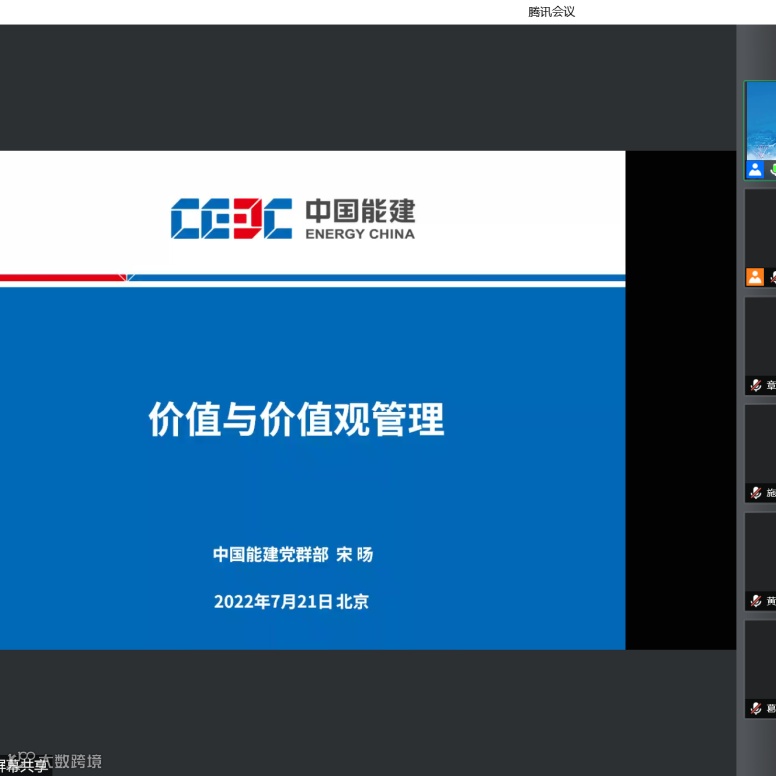This screenshot has width=776, height=776.
Task: Click the 中国能建 logo text
Action: click(360, 211)
